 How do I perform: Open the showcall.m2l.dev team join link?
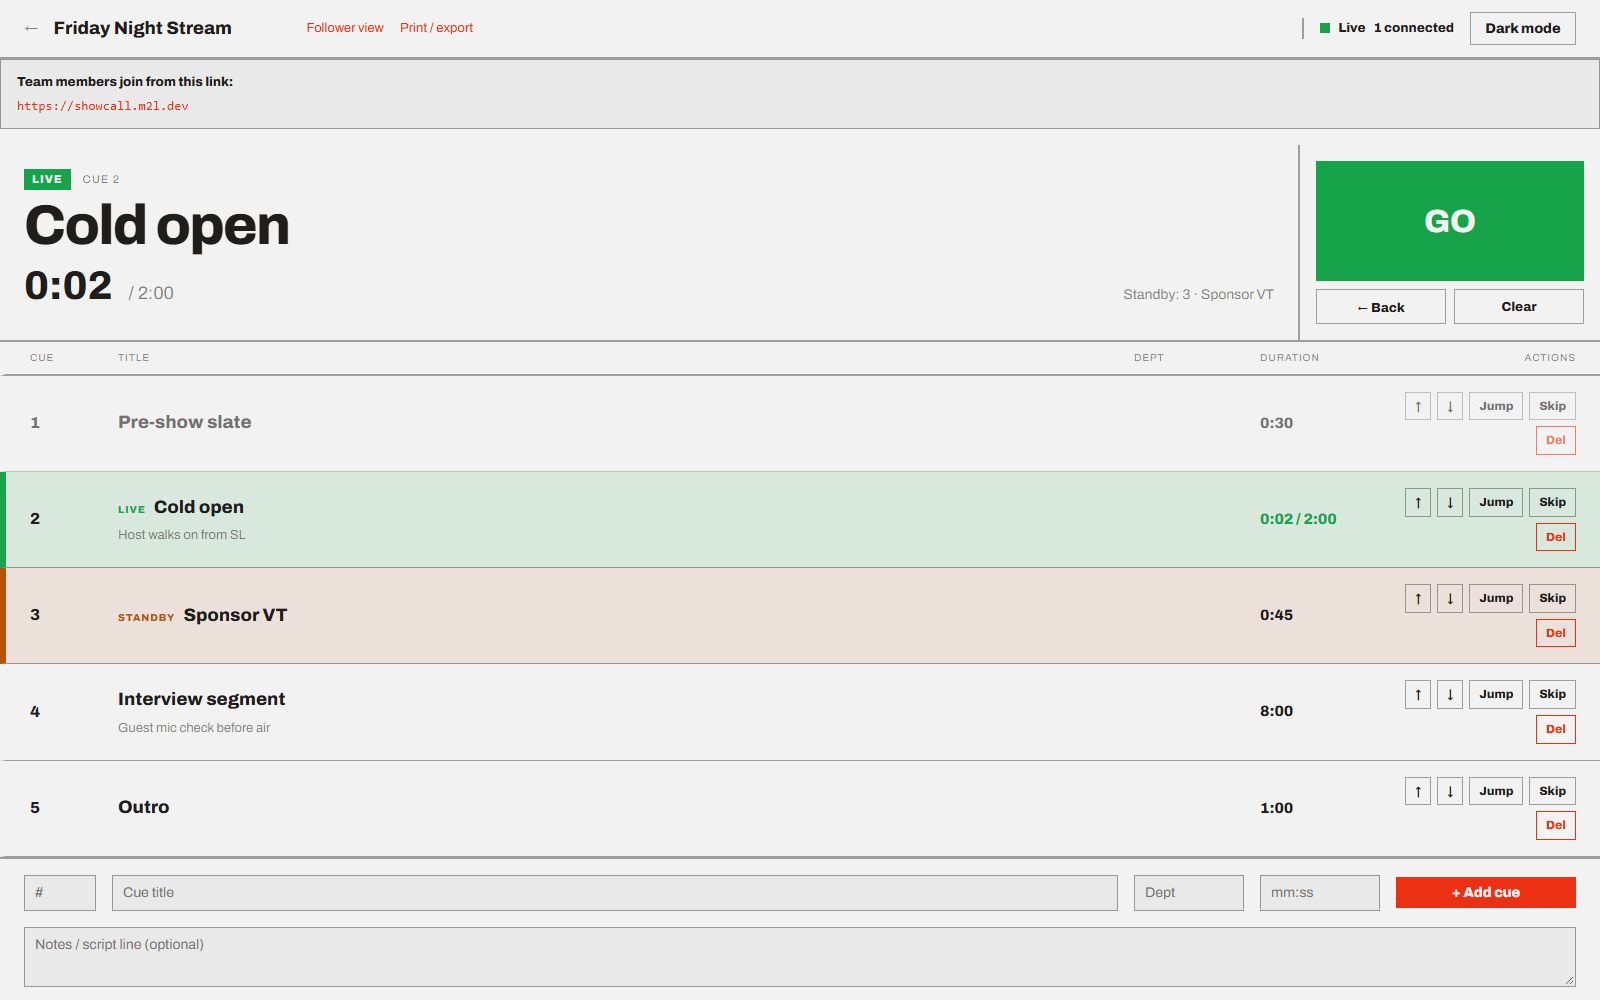point(103,106)
